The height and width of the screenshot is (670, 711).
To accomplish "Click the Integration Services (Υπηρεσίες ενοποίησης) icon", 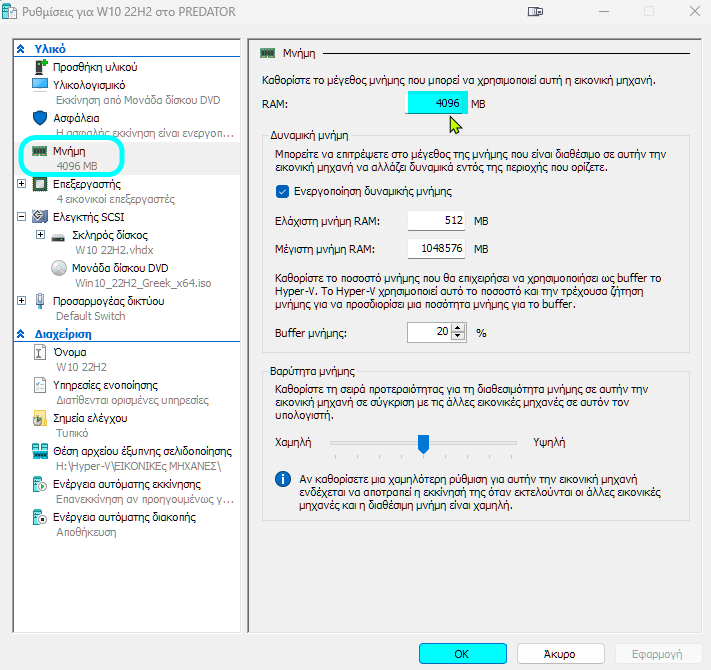I will 40,385.
